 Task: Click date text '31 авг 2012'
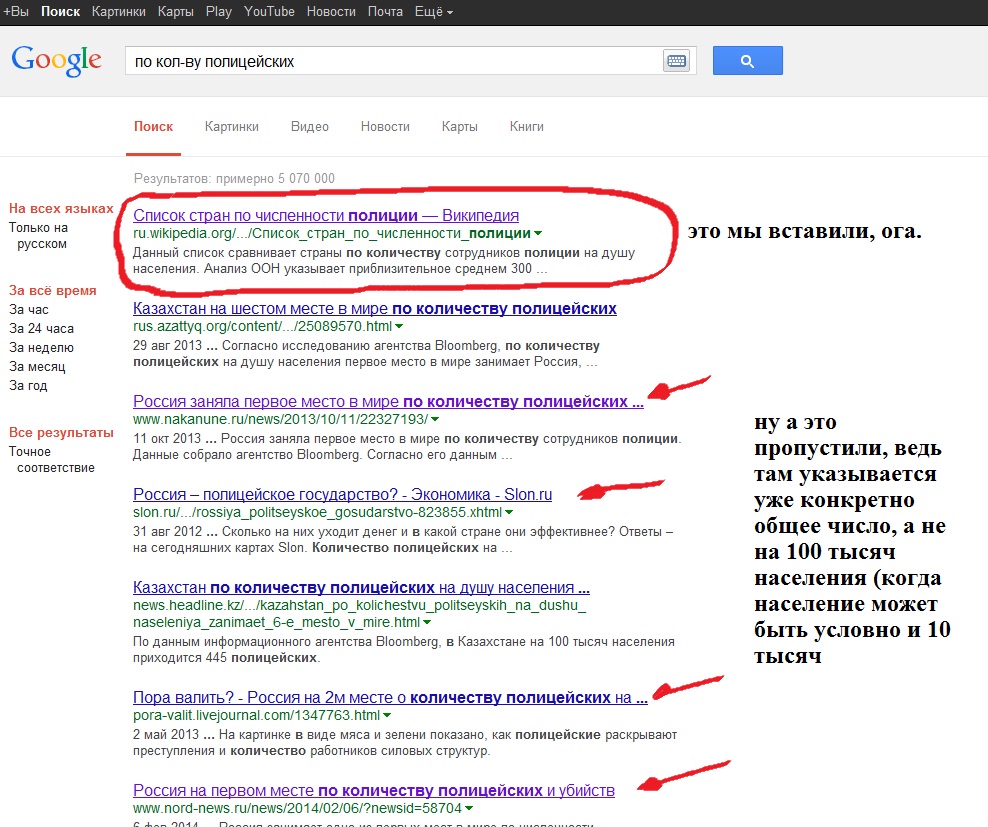pyautogui.click(x=168, y=532)
